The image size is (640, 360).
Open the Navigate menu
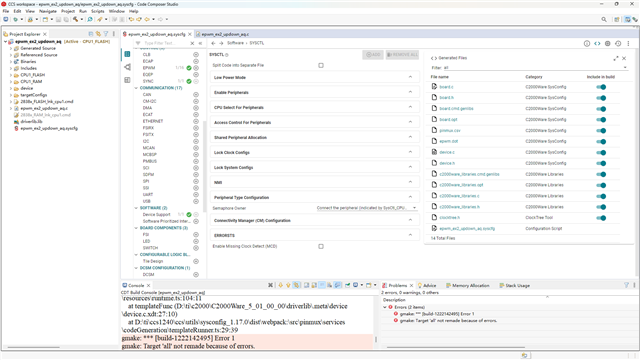click(x=48, y=11)
